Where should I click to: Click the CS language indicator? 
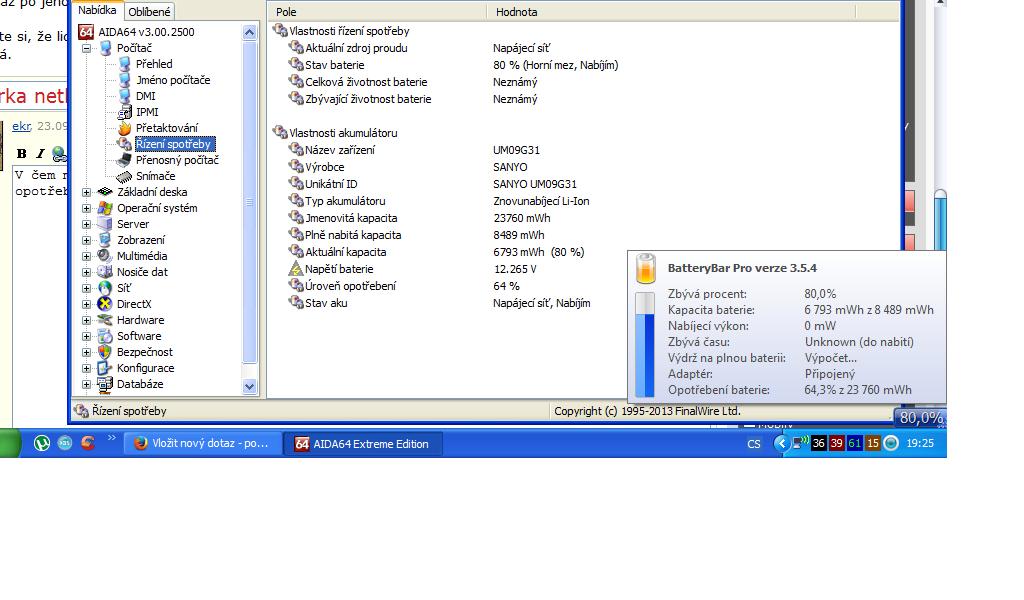[754, 444]
